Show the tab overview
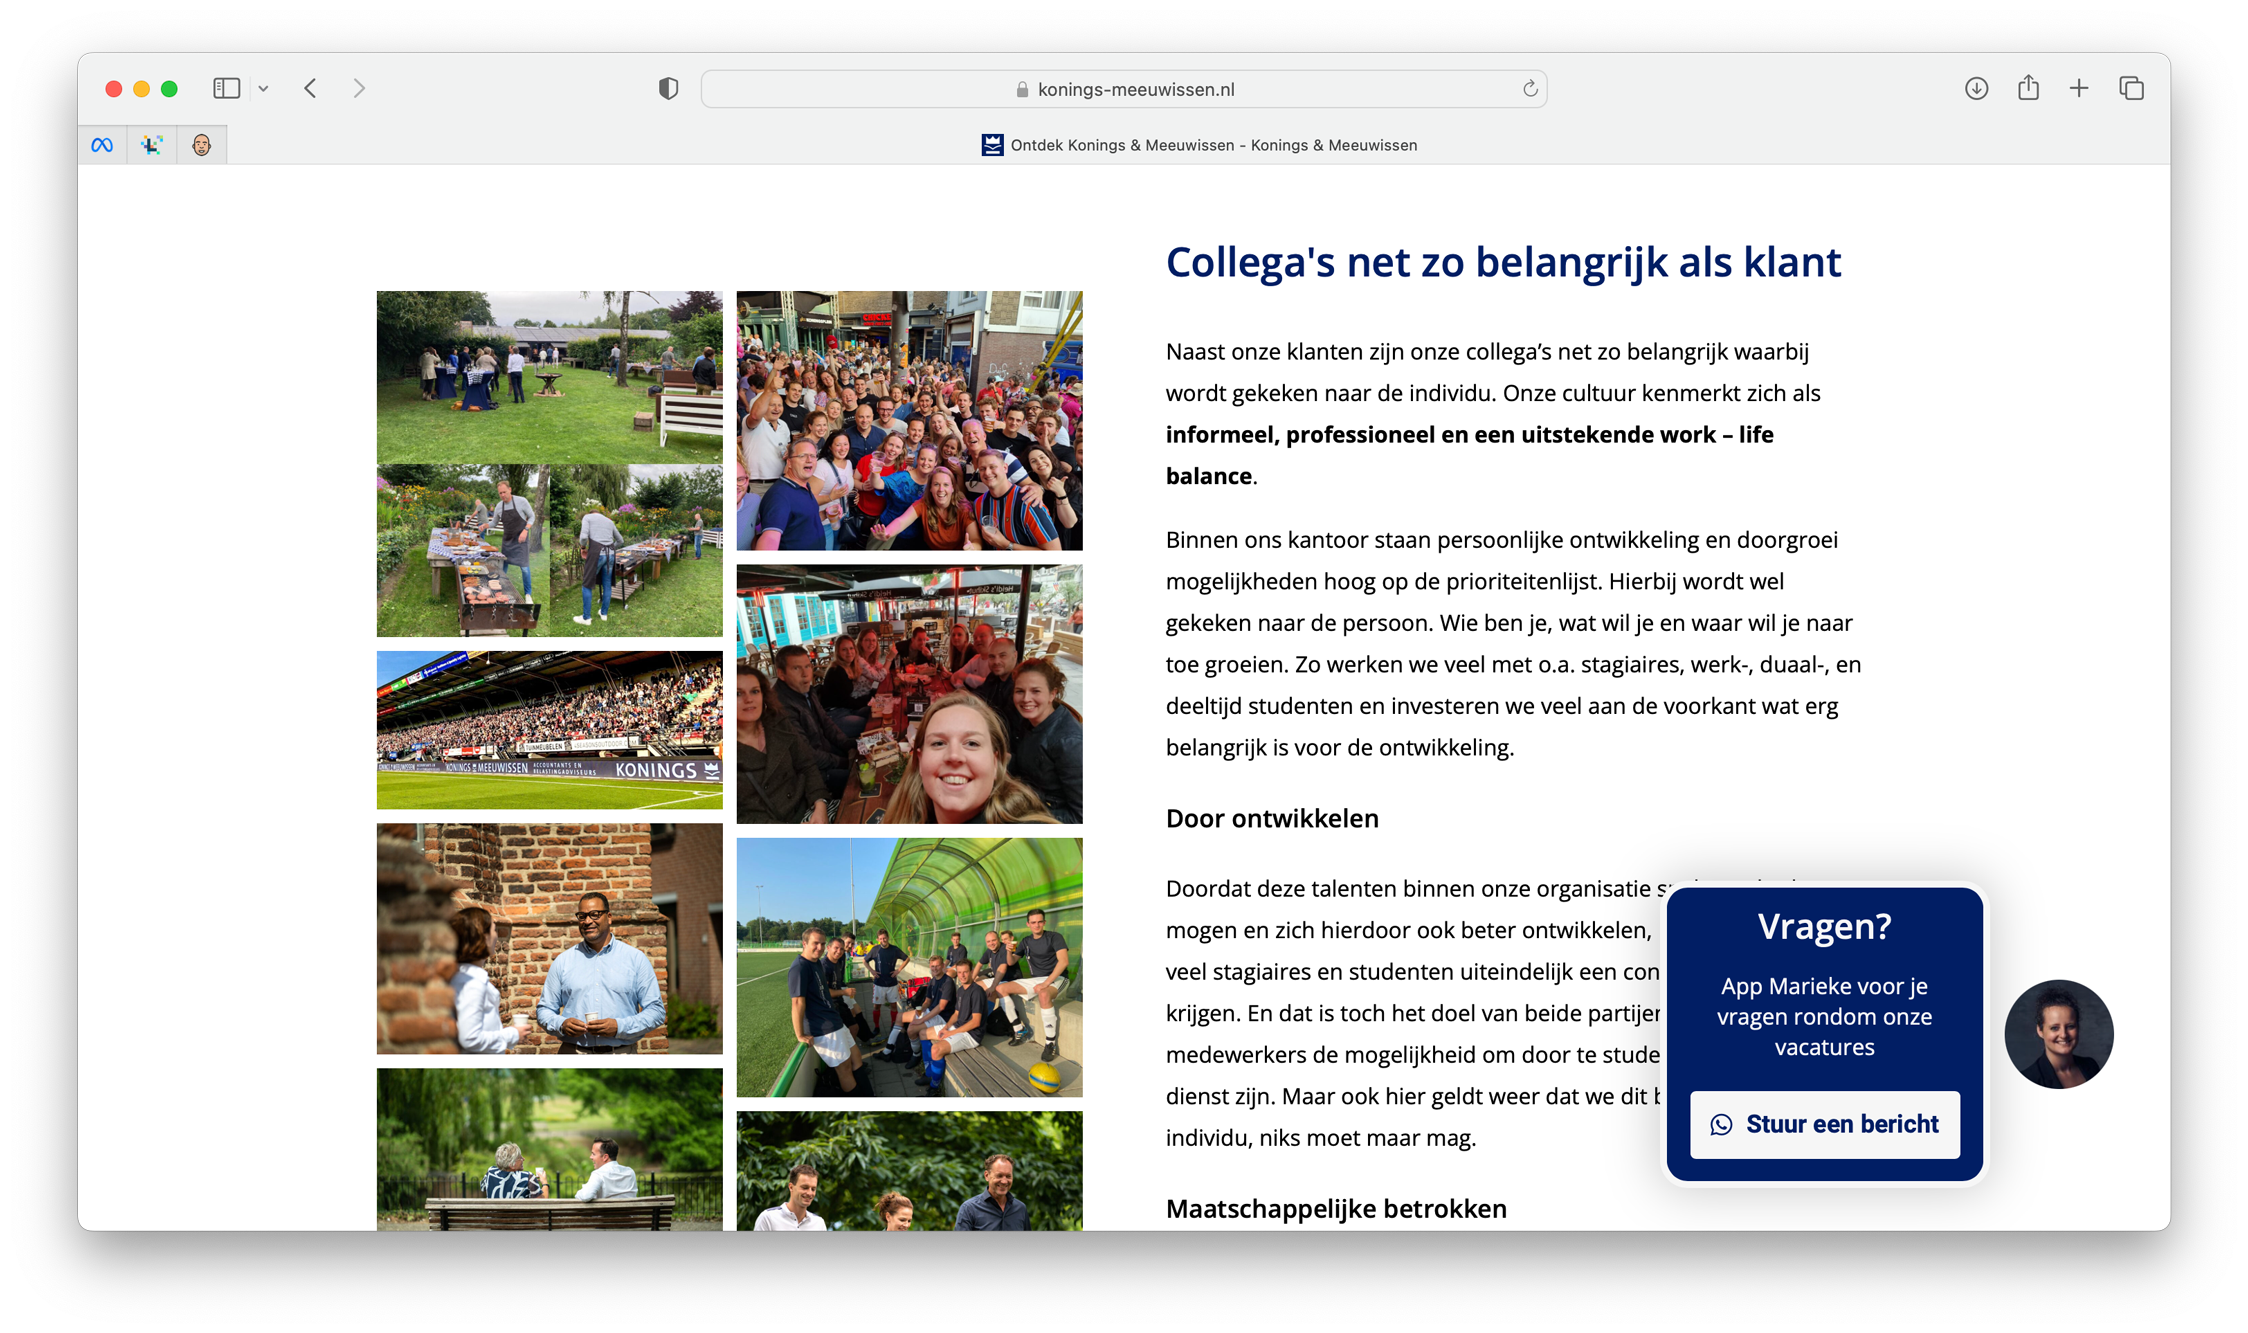 click(2131, 88)
